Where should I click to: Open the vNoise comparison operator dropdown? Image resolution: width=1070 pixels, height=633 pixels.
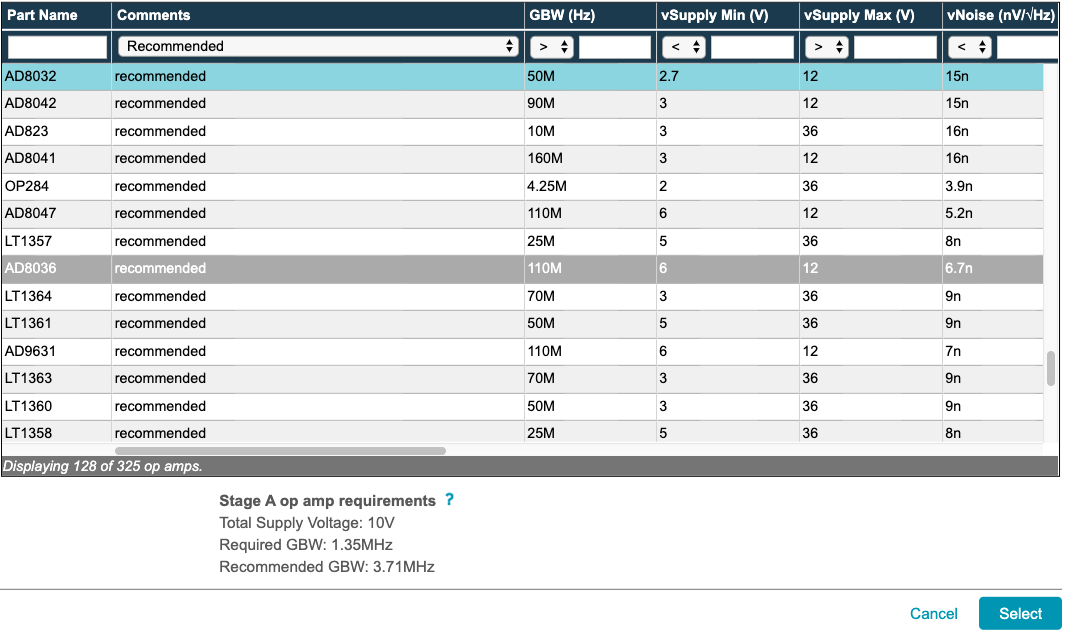pos(970,47)
